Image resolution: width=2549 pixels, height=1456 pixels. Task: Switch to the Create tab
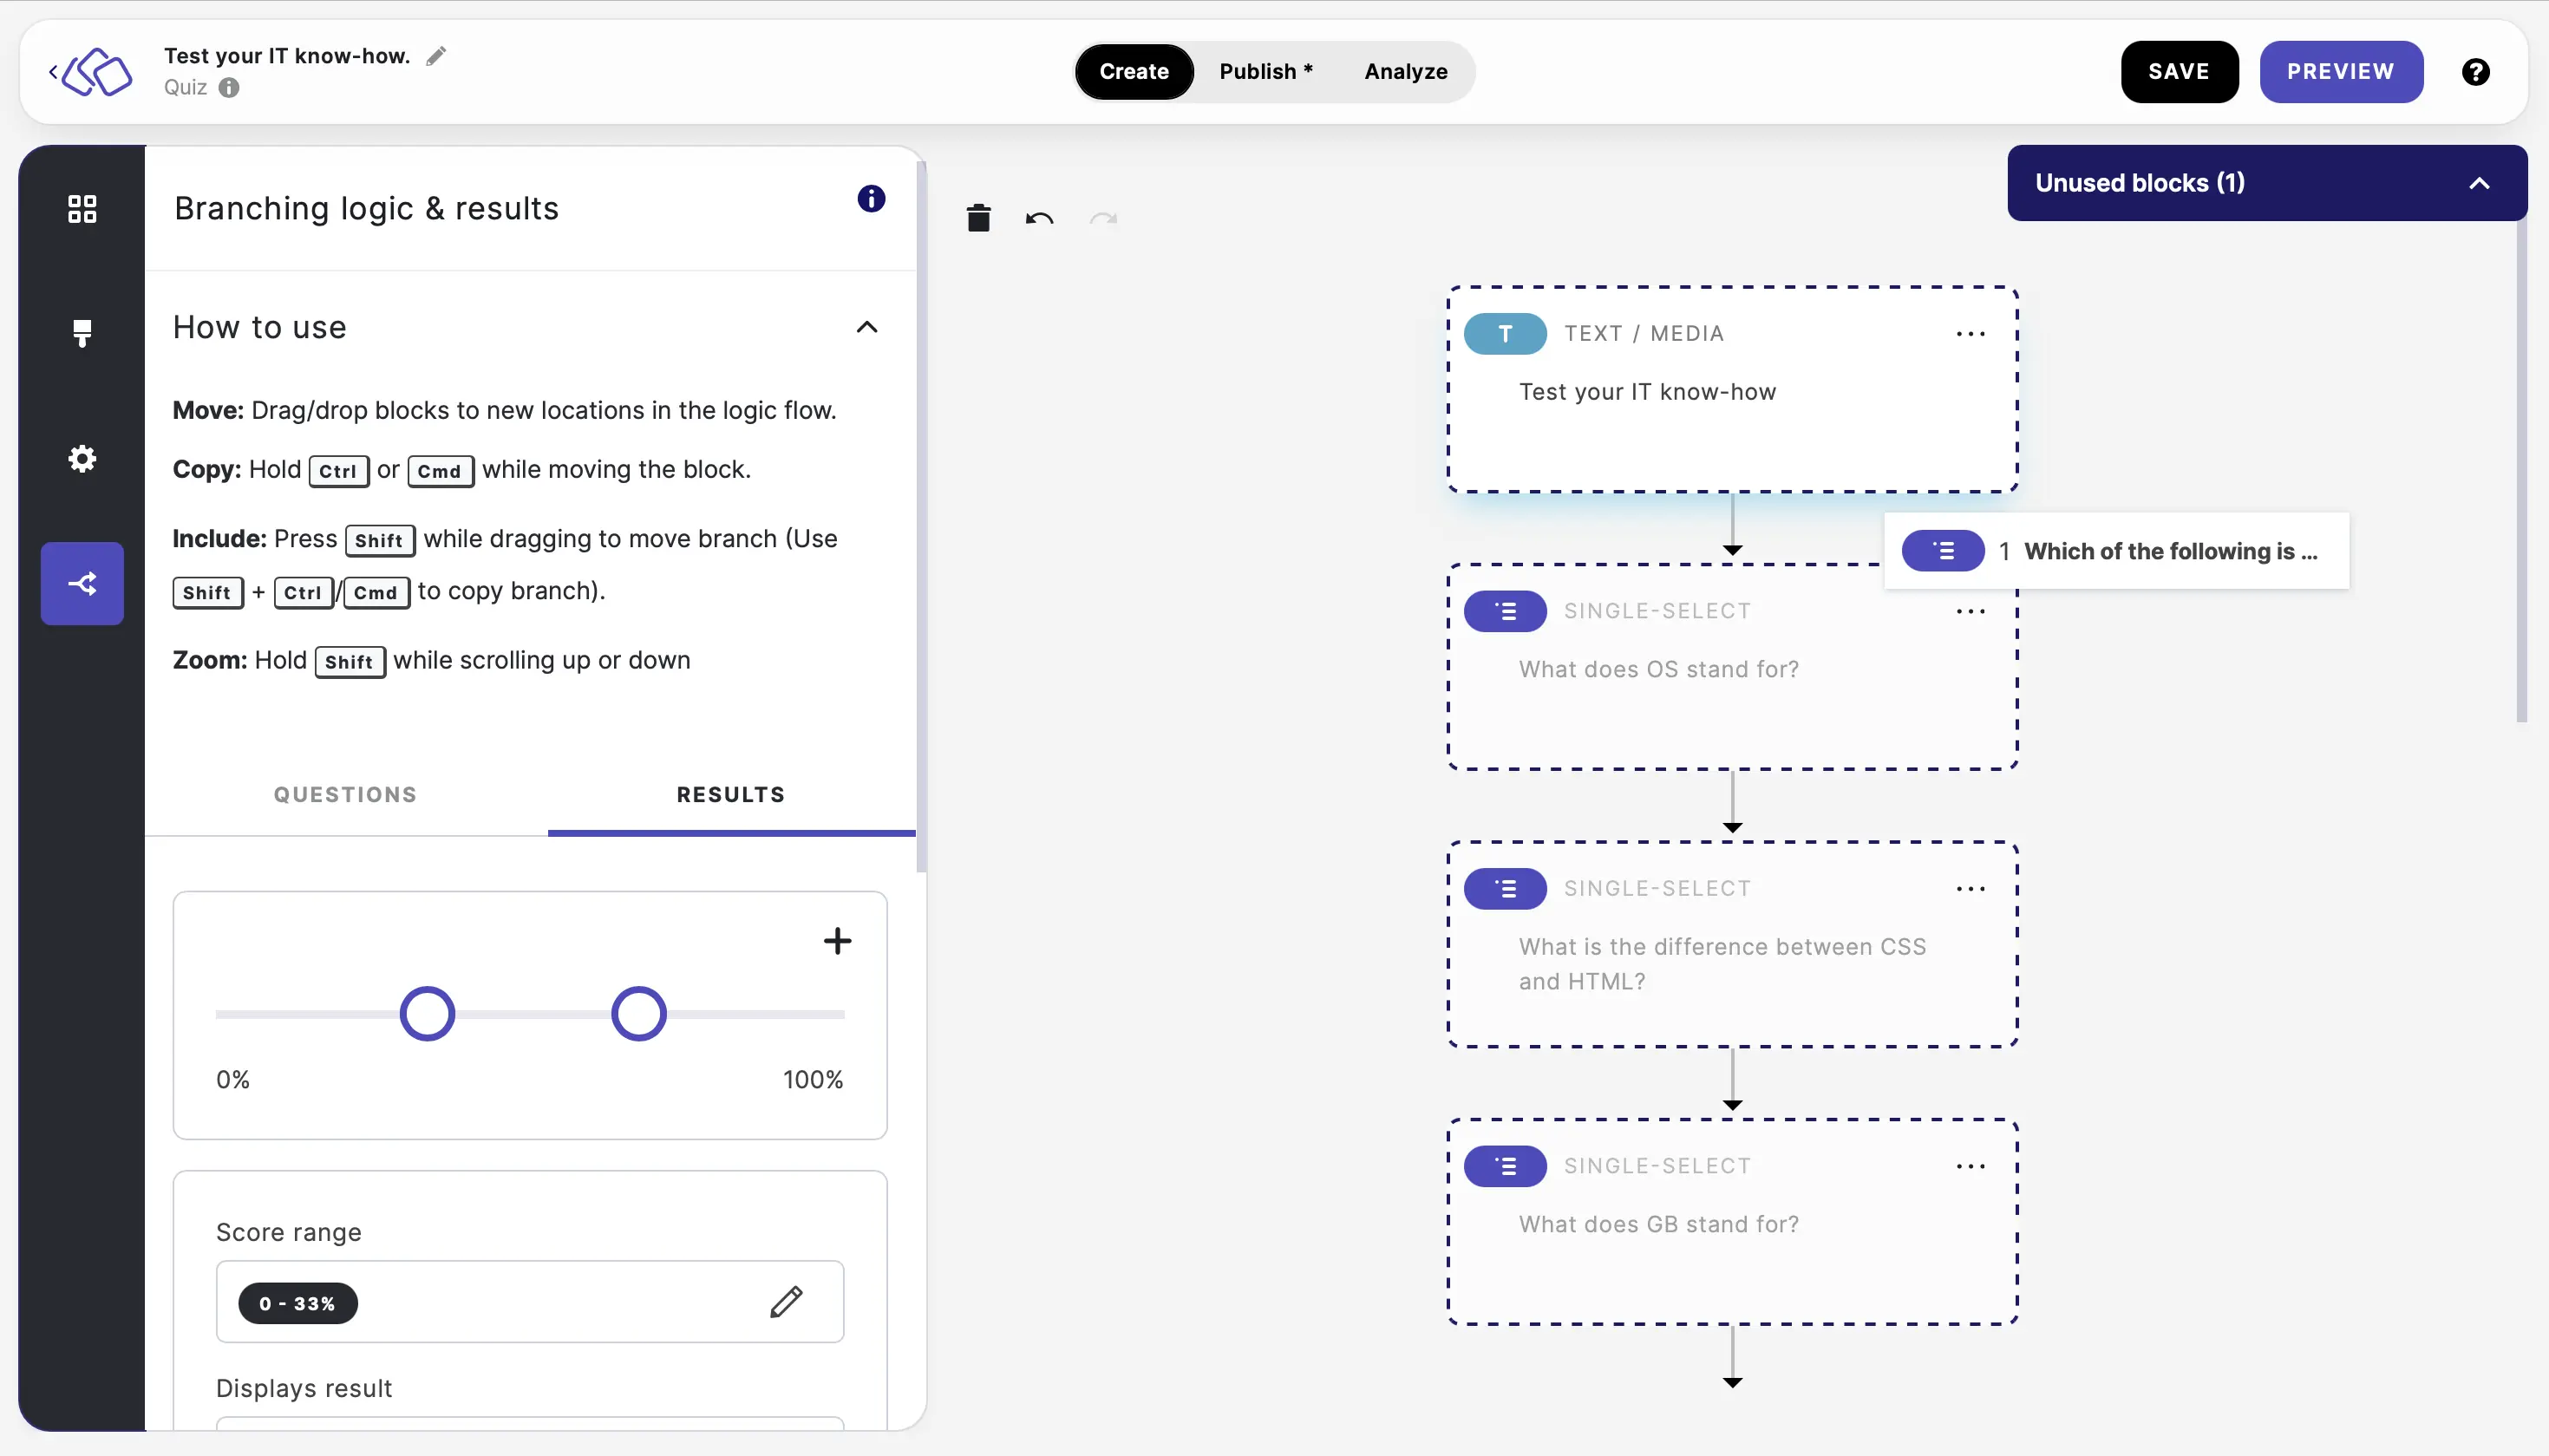coord(1134,72)
